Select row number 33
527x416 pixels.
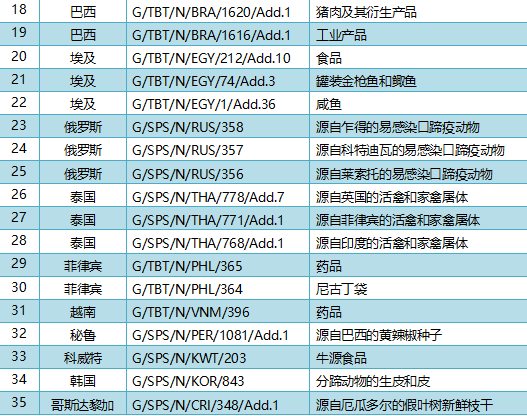coord(19,356)
